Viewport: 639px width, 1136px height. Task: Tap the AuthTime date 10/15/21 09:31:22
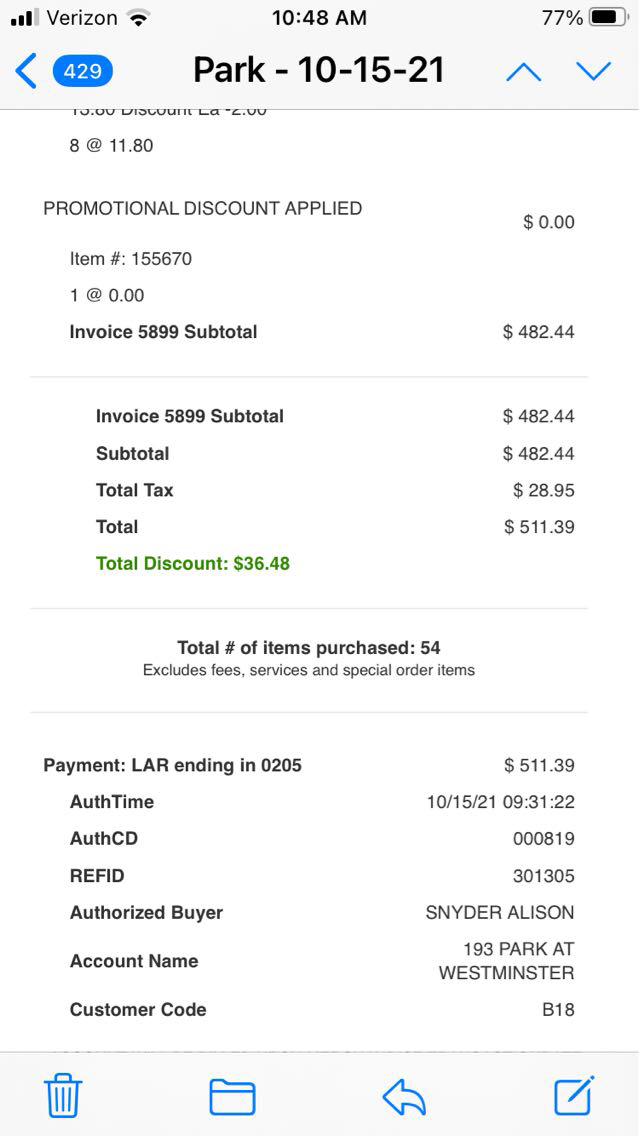500,802
